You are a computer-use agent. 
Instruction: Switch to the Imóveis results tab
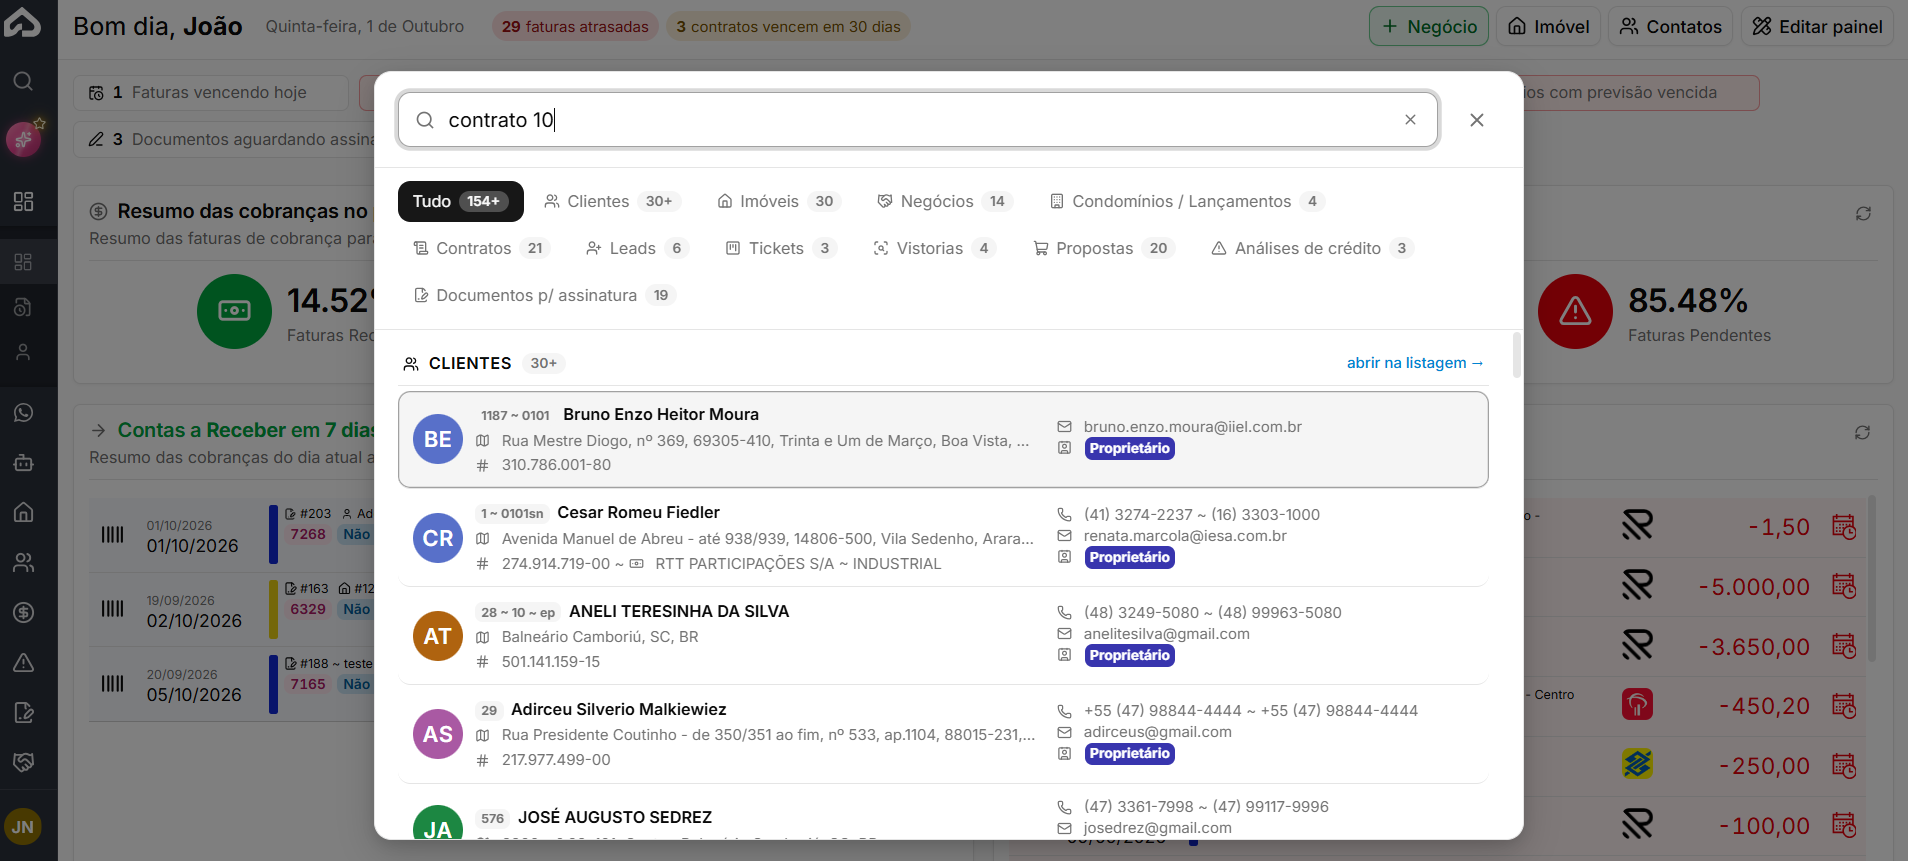point(780,201)
